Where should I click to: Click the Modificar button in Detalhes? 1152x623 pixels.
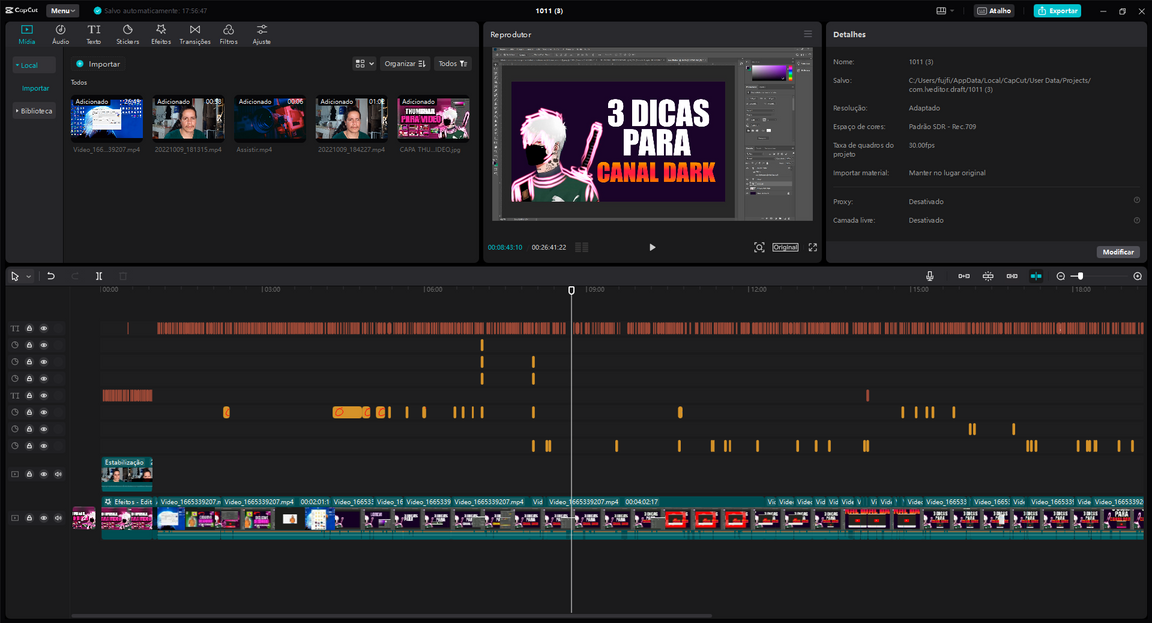pyautogui.click(x=1118, y=252)
